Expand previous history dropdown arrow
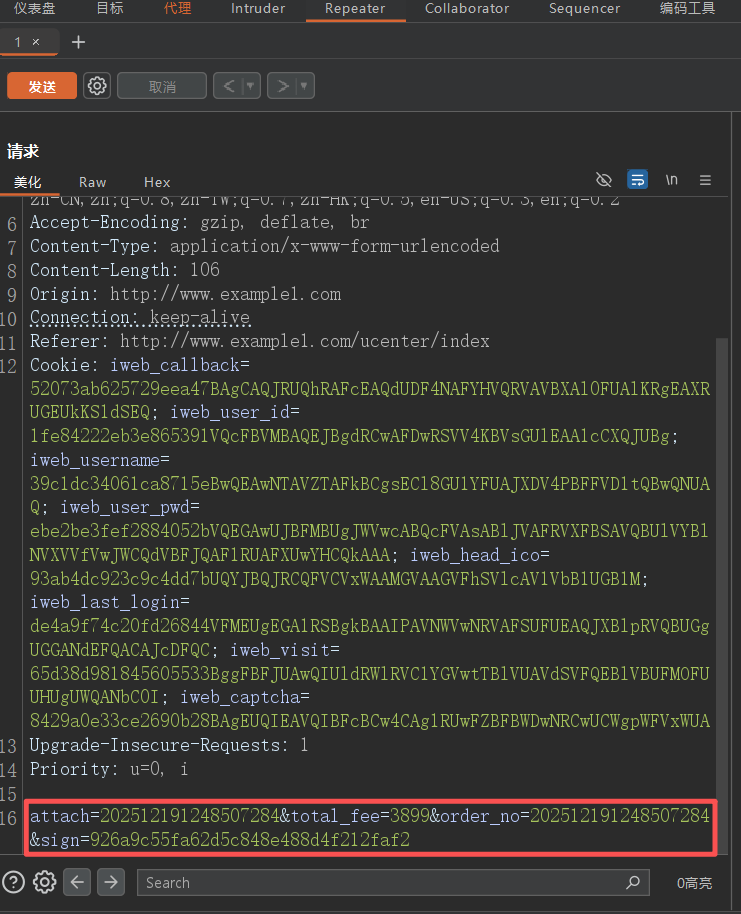741x914 pixels. 251,86
